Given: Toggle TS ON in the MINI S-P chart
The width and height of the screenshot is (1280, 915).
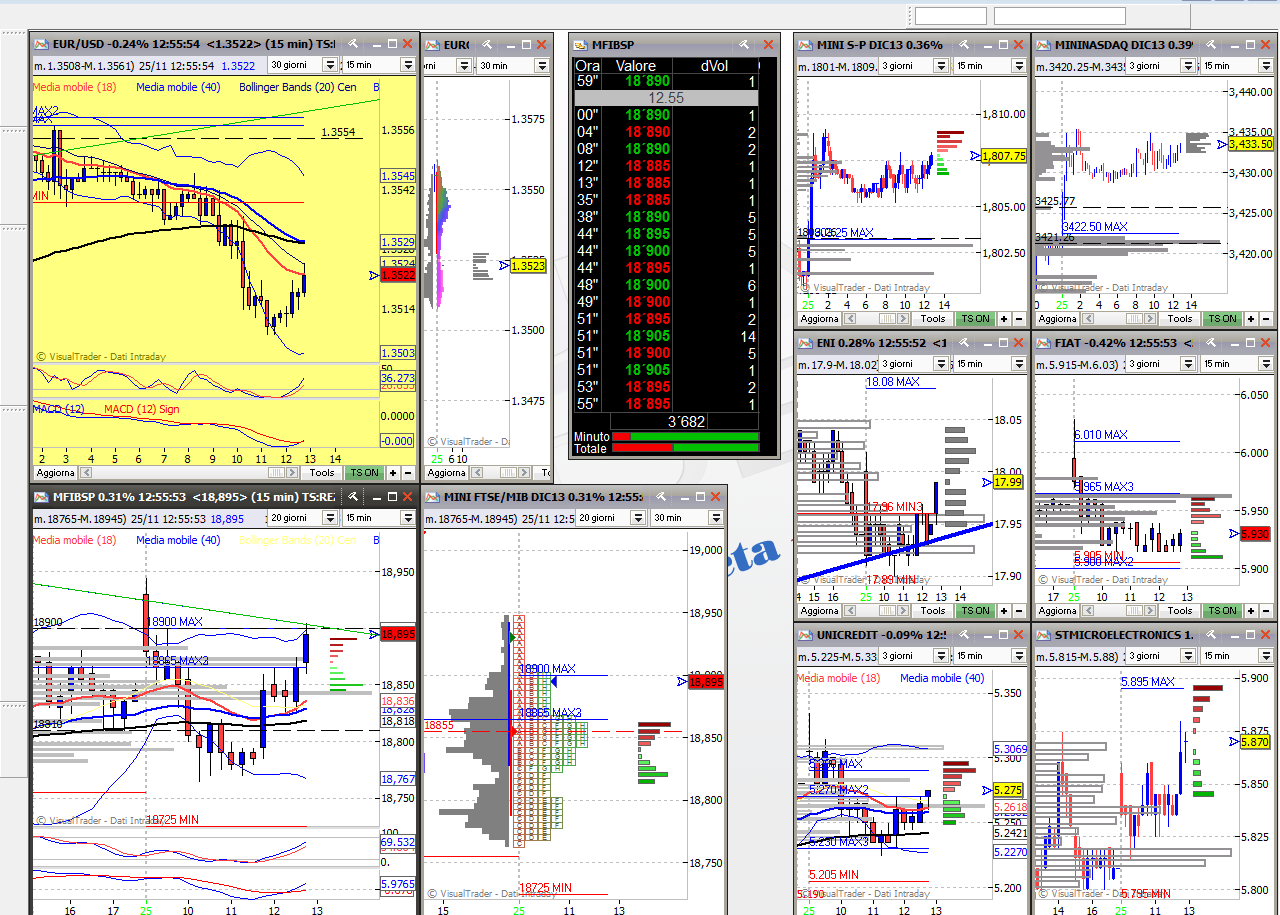Looking at the screenshot, I should (x=974, y=319).
